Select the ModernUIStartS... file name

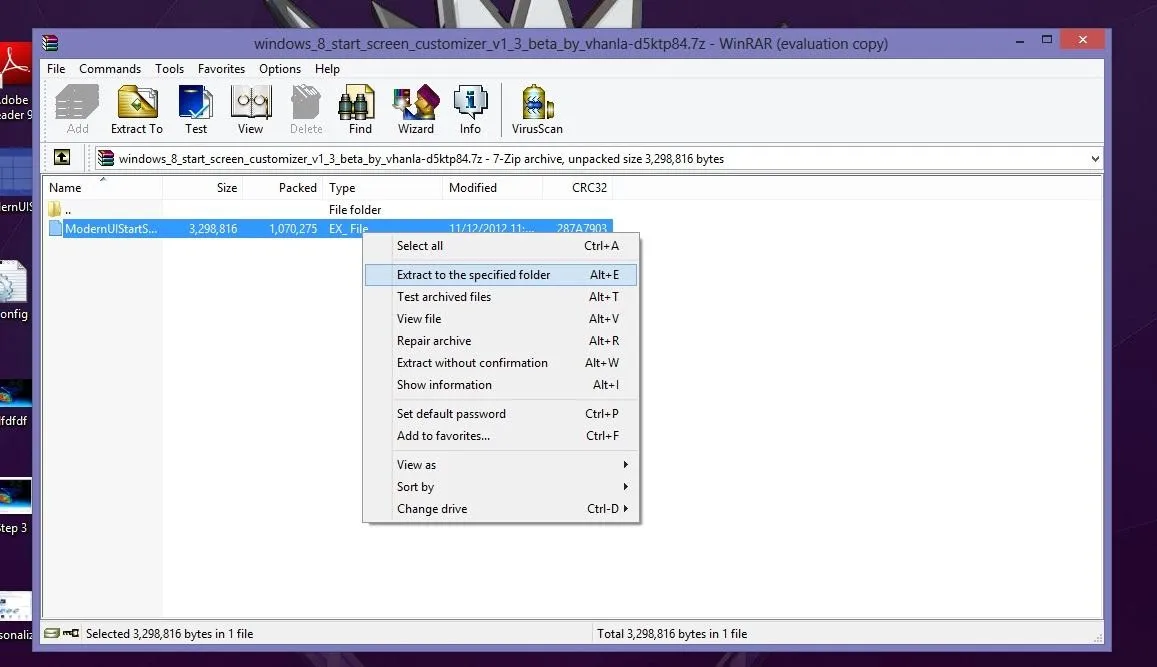[x=111, y=229]
